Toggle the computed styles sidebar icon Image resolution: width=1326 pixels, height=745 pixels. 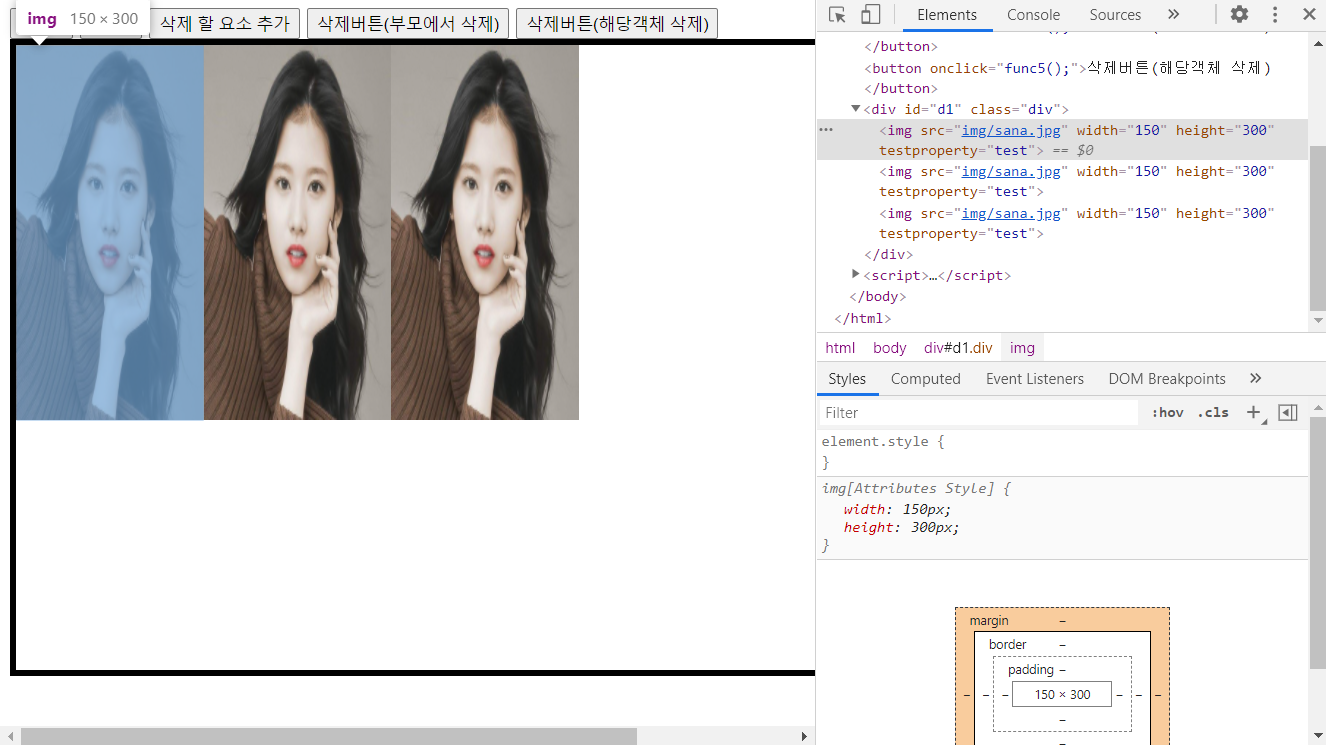pos(1288,412)
